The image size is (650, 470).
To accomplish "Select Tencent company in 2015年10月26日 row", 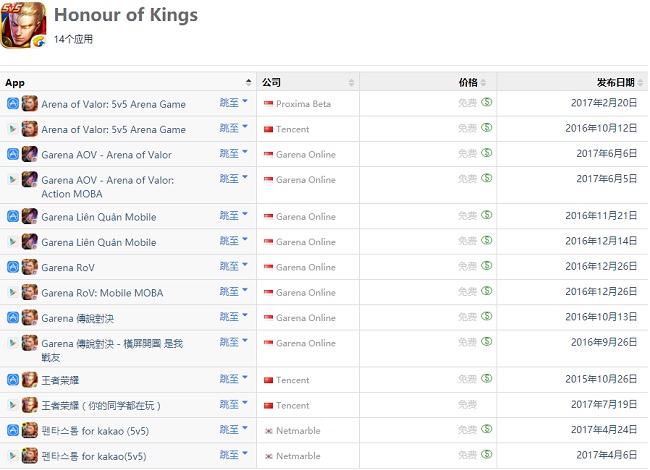I will click(293, 380).
